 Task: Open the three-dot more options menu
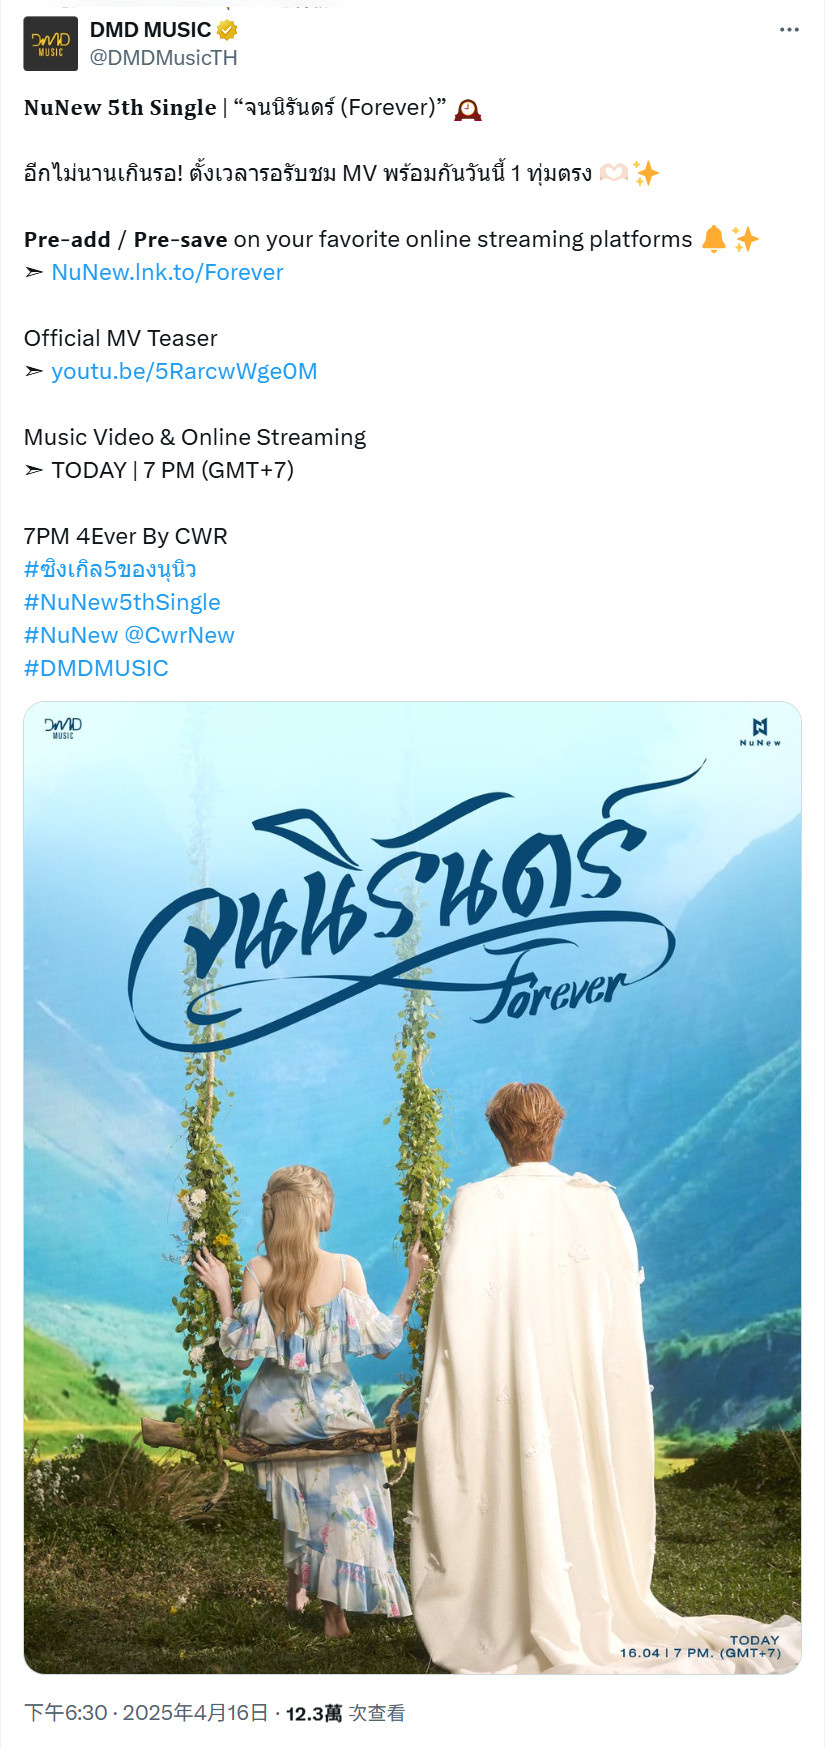[789, 30]
